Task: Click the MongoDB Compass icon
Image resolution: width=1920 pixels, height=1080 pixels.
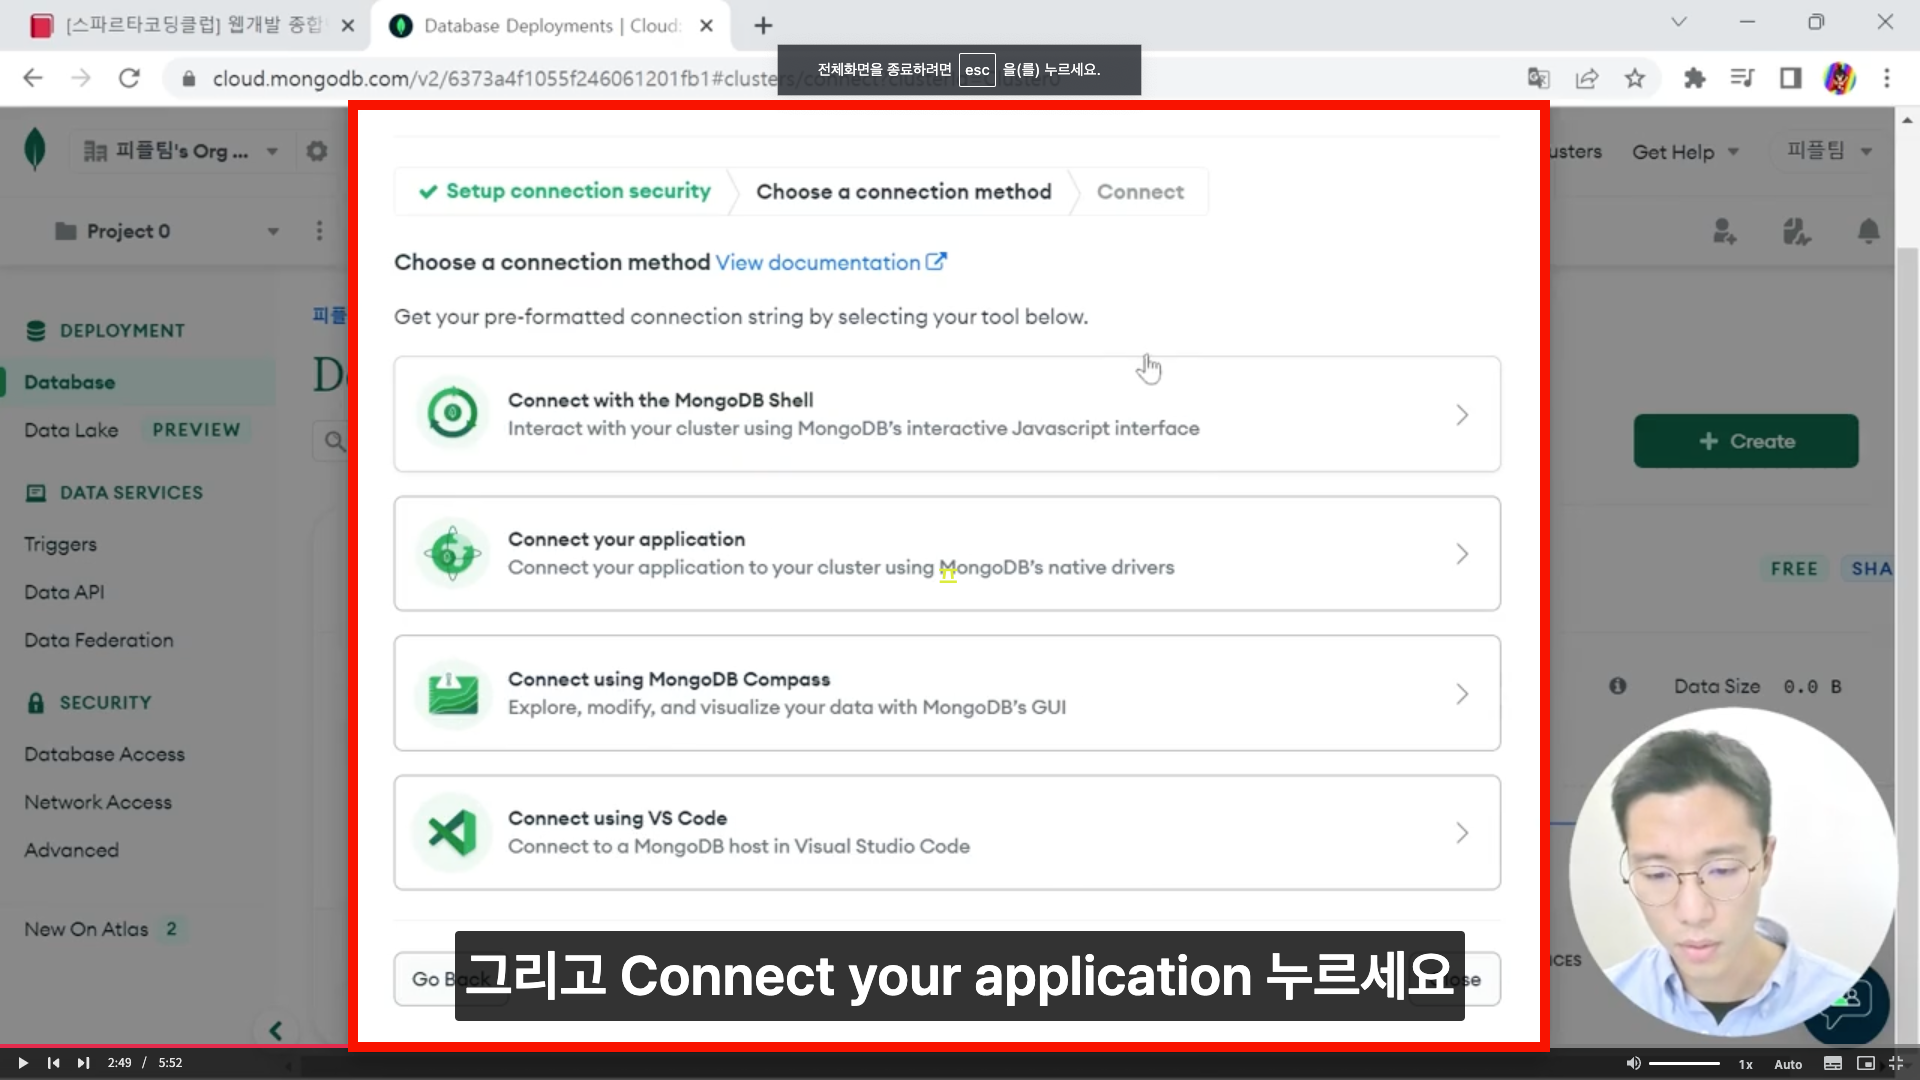Action: coord(452,693)
